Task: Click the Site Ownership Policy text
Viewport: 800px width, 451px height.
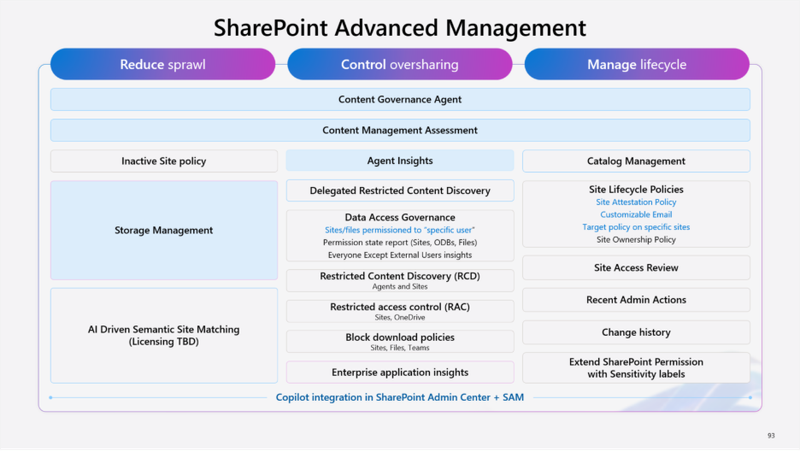Action: click(x=636, y=239)
